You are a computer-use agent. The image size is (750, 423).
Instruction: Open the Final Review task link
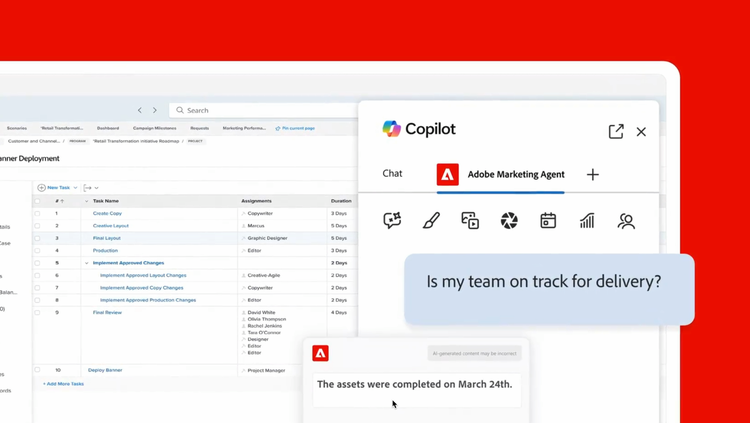(107, 312)
